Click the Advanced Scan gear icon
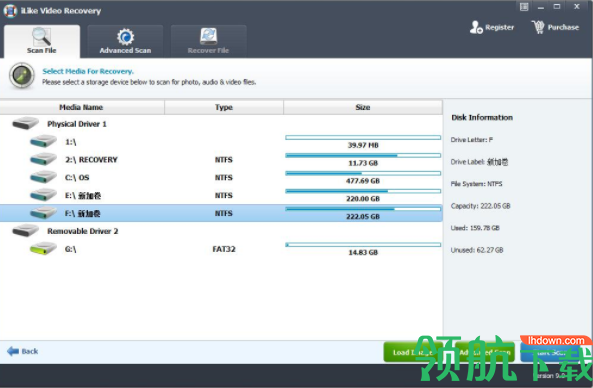This screenshot has width=593, height=388. click(x=125, y=37)
